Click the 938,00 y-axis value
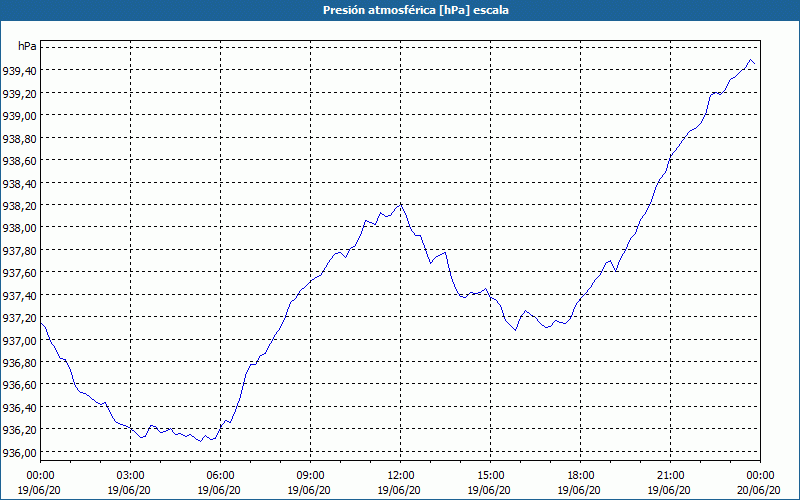800x500 pixels. (19, 228)
